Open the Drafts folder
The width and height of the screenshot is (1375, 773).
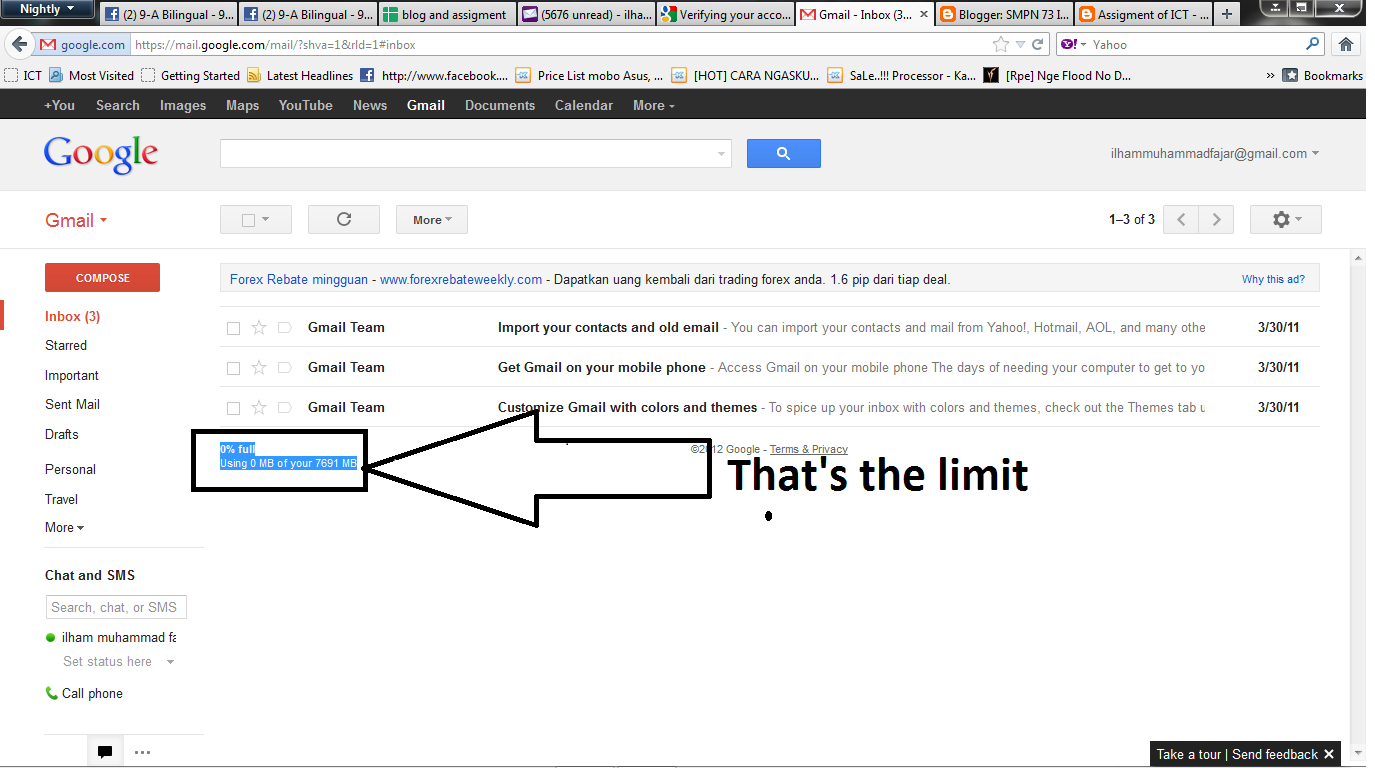tap(62, 434)
